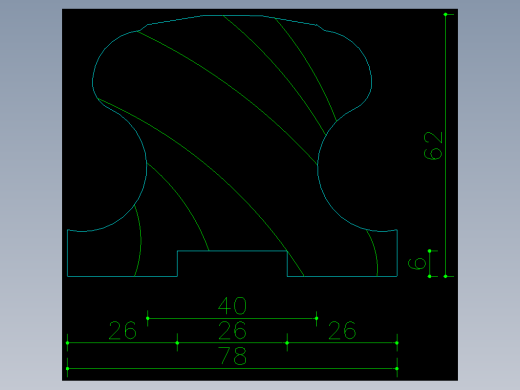The image size is (520, 390).
Task: Pick the leftmost 26 dimension text
Action: pyautogui.click(x=123, y=331)
